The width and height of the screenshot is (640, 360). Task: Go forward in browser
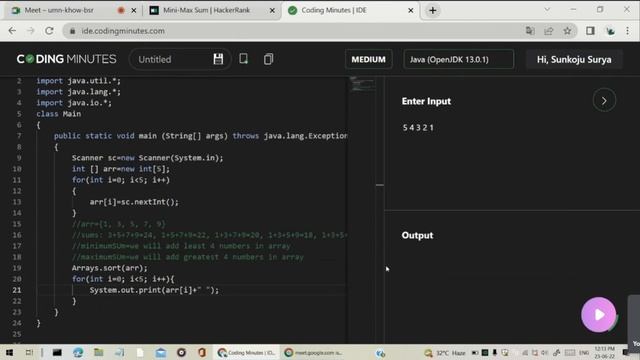tap(31, 31)
